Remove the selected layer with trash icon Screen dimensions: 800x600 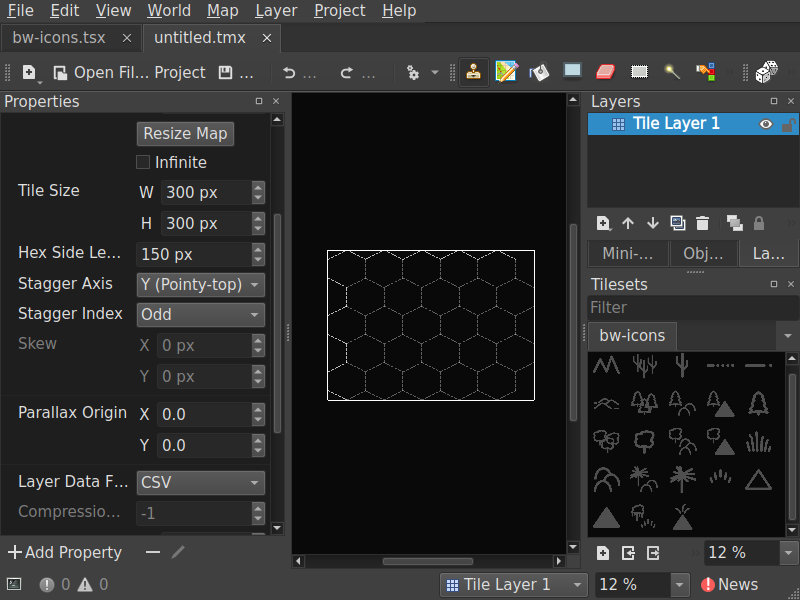coord(703,223)
